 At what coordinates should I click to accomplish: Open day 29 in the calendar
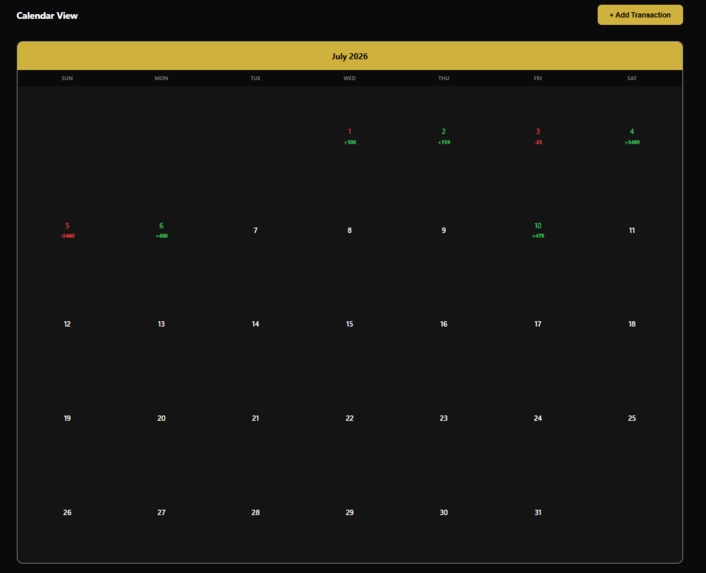(x=349, y=512)
